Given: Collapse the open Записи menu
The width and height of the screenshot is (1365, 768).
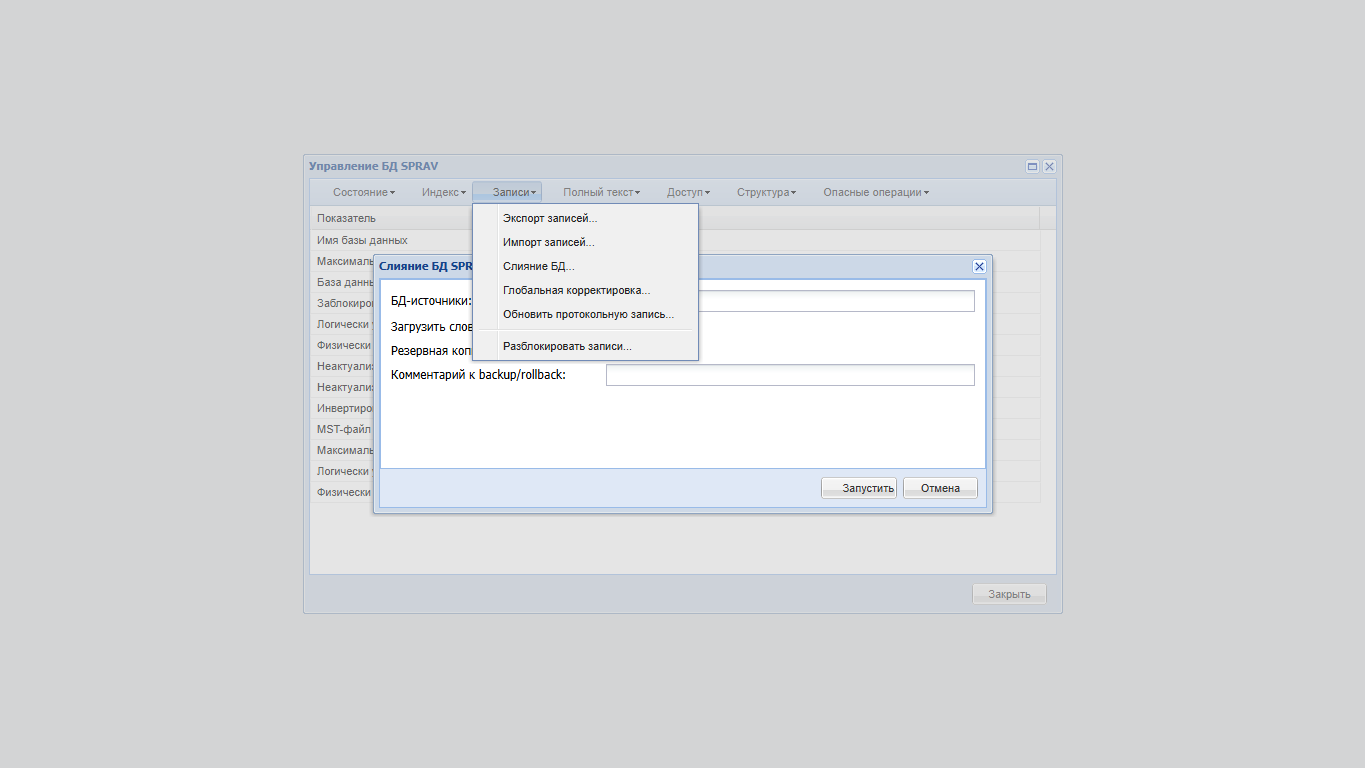Looking at the screenshot, I should click(x=507, y=192).
